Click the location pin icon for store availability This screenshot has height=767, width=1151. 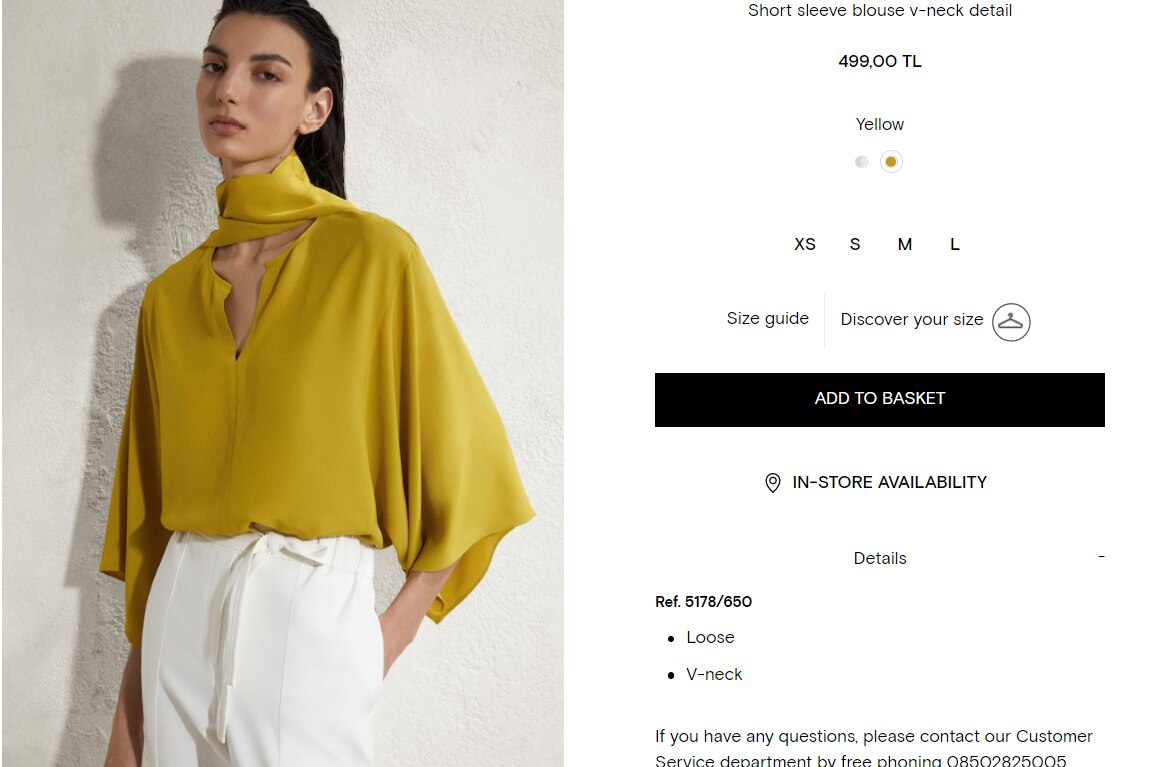pyautogui.click(x=772, y=483)
